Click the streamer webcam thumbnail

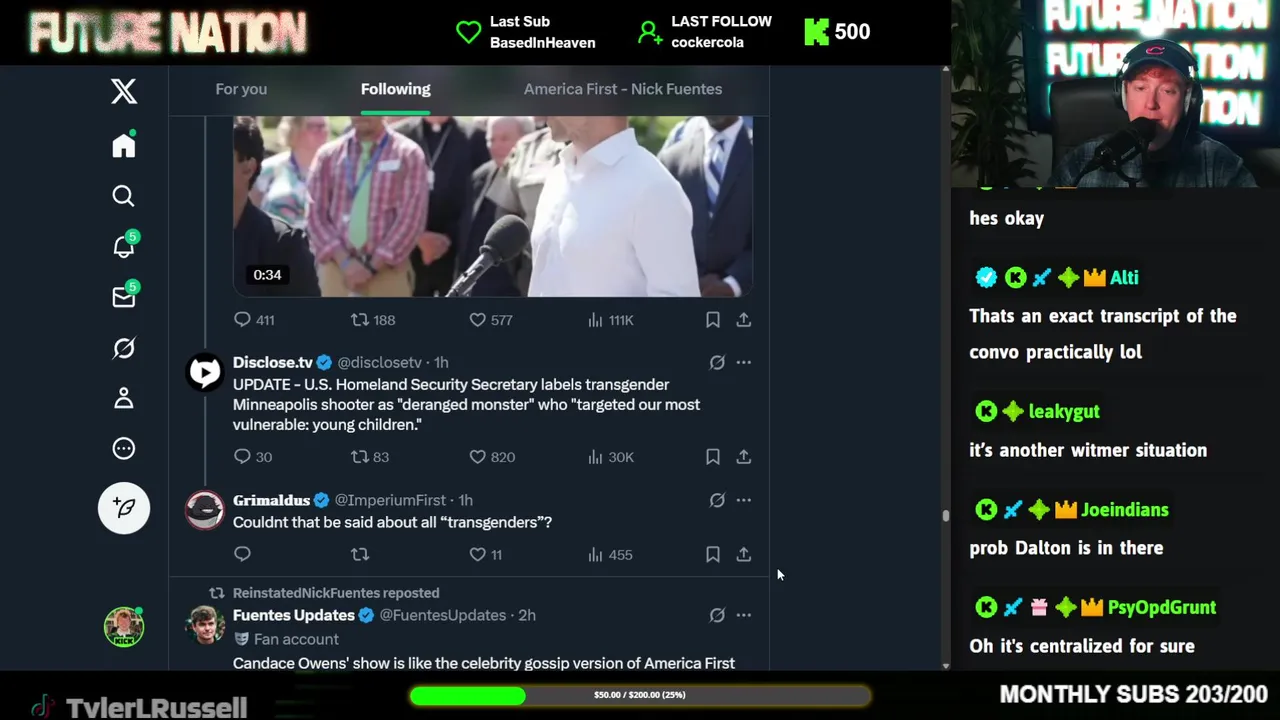coord(1115,93)
